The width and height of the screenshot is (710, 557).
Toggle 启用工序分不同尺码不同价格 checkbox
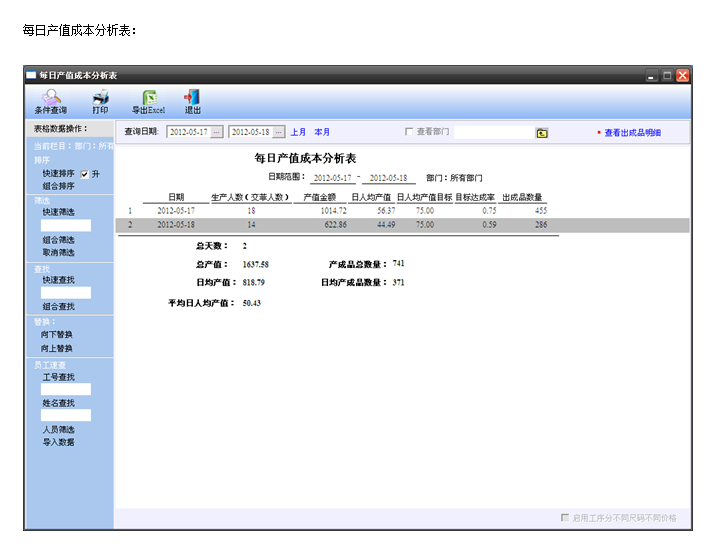tap(565, 518)
